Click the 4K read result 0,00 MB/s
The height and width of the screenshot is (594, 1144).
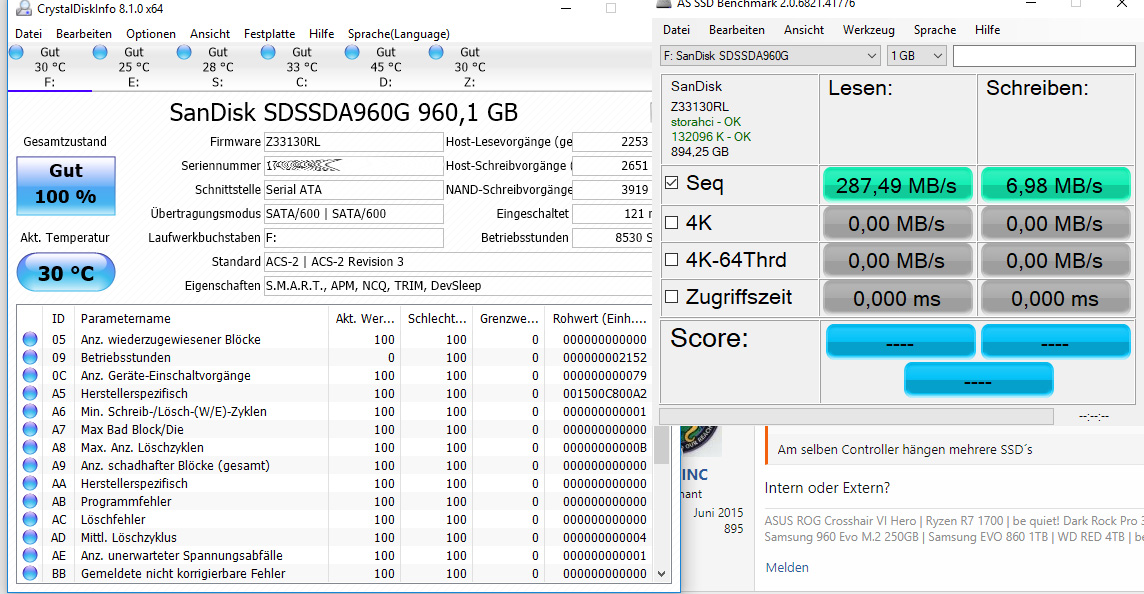(897, 223)
